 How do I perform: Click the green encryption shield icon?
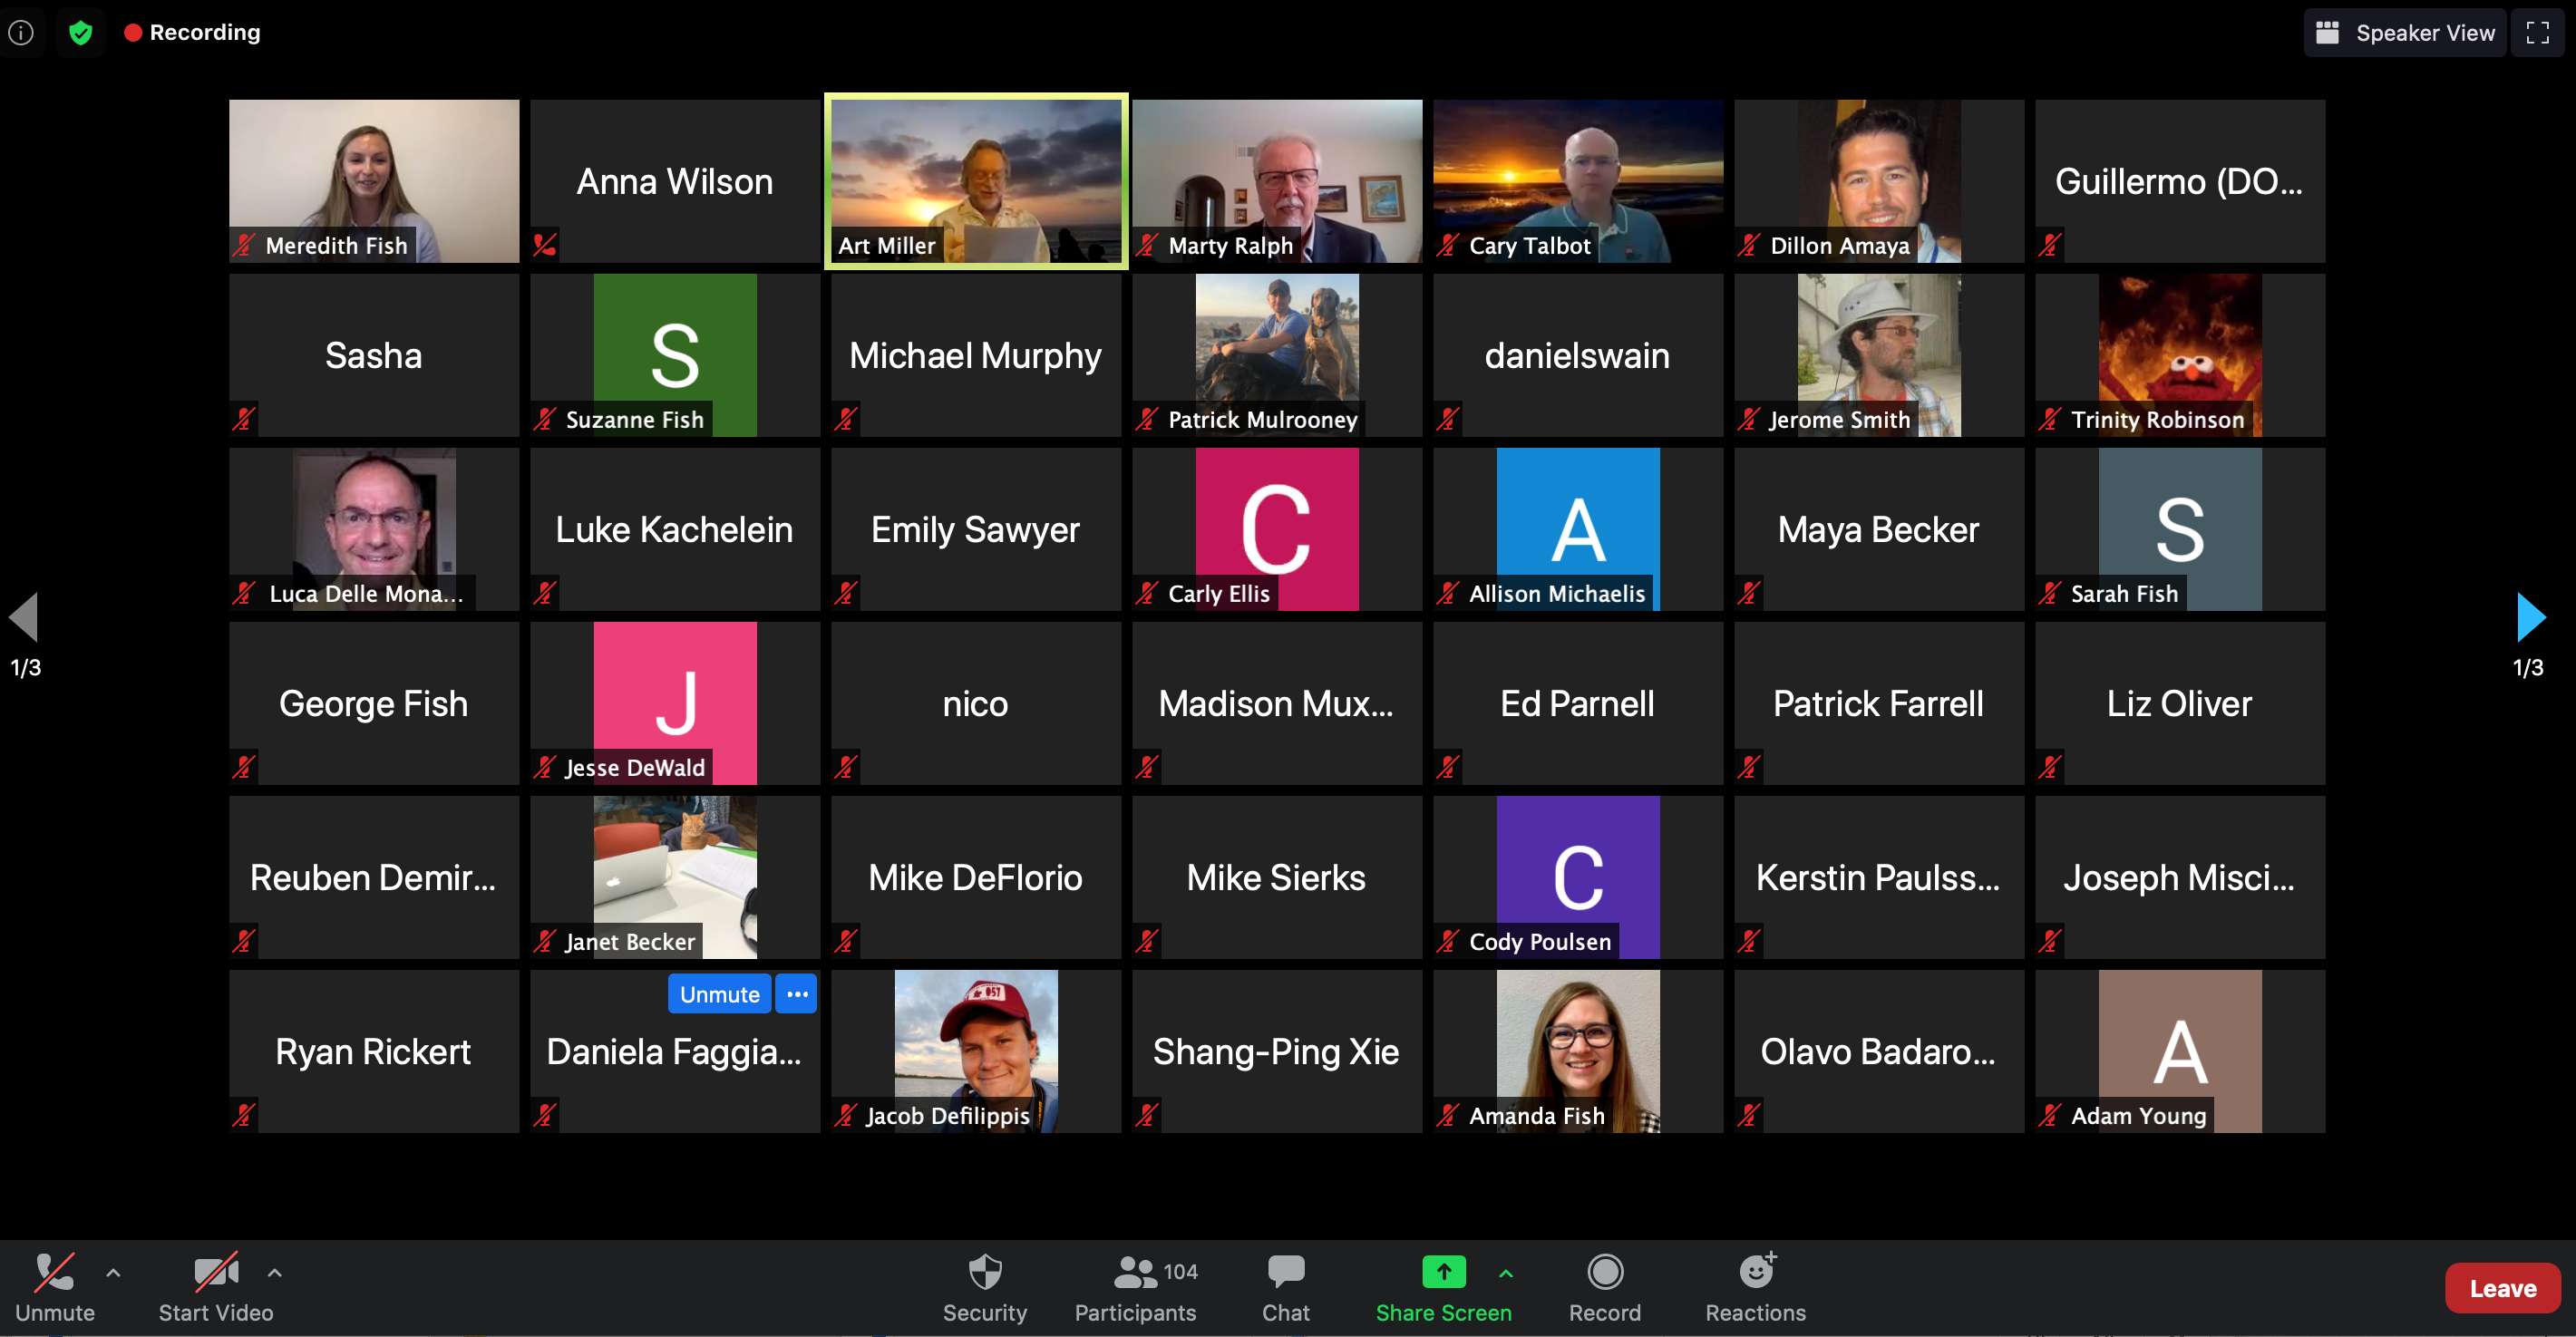coord(81,32)
